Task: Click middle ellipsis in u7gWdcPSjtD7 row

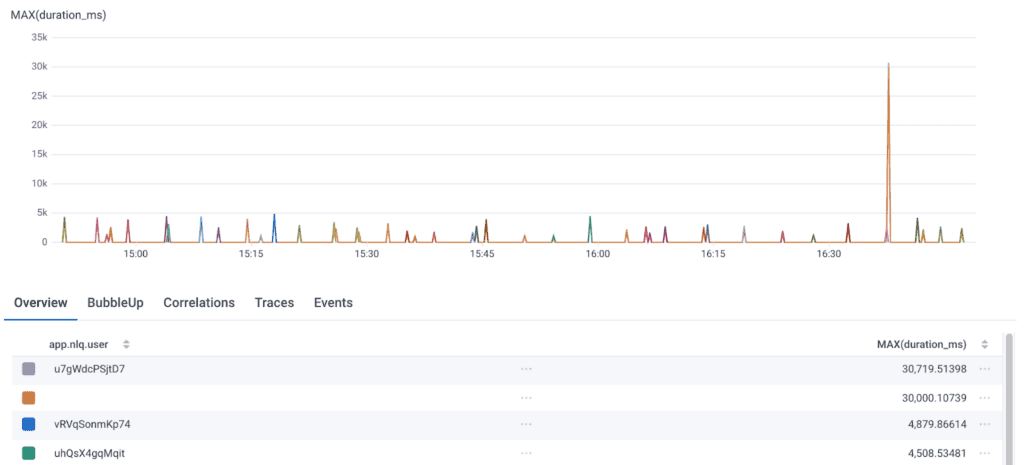Action: click(526, 369)
